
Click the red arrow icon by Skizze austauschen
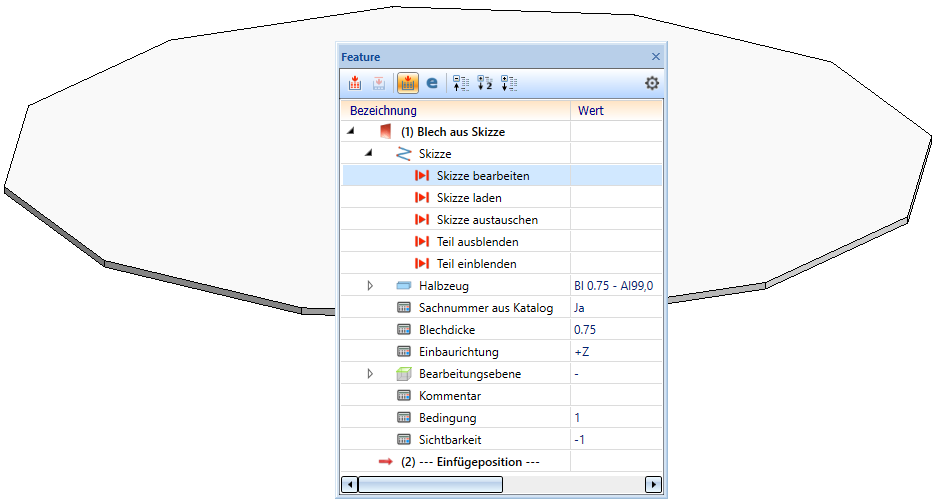pos(422,220)
